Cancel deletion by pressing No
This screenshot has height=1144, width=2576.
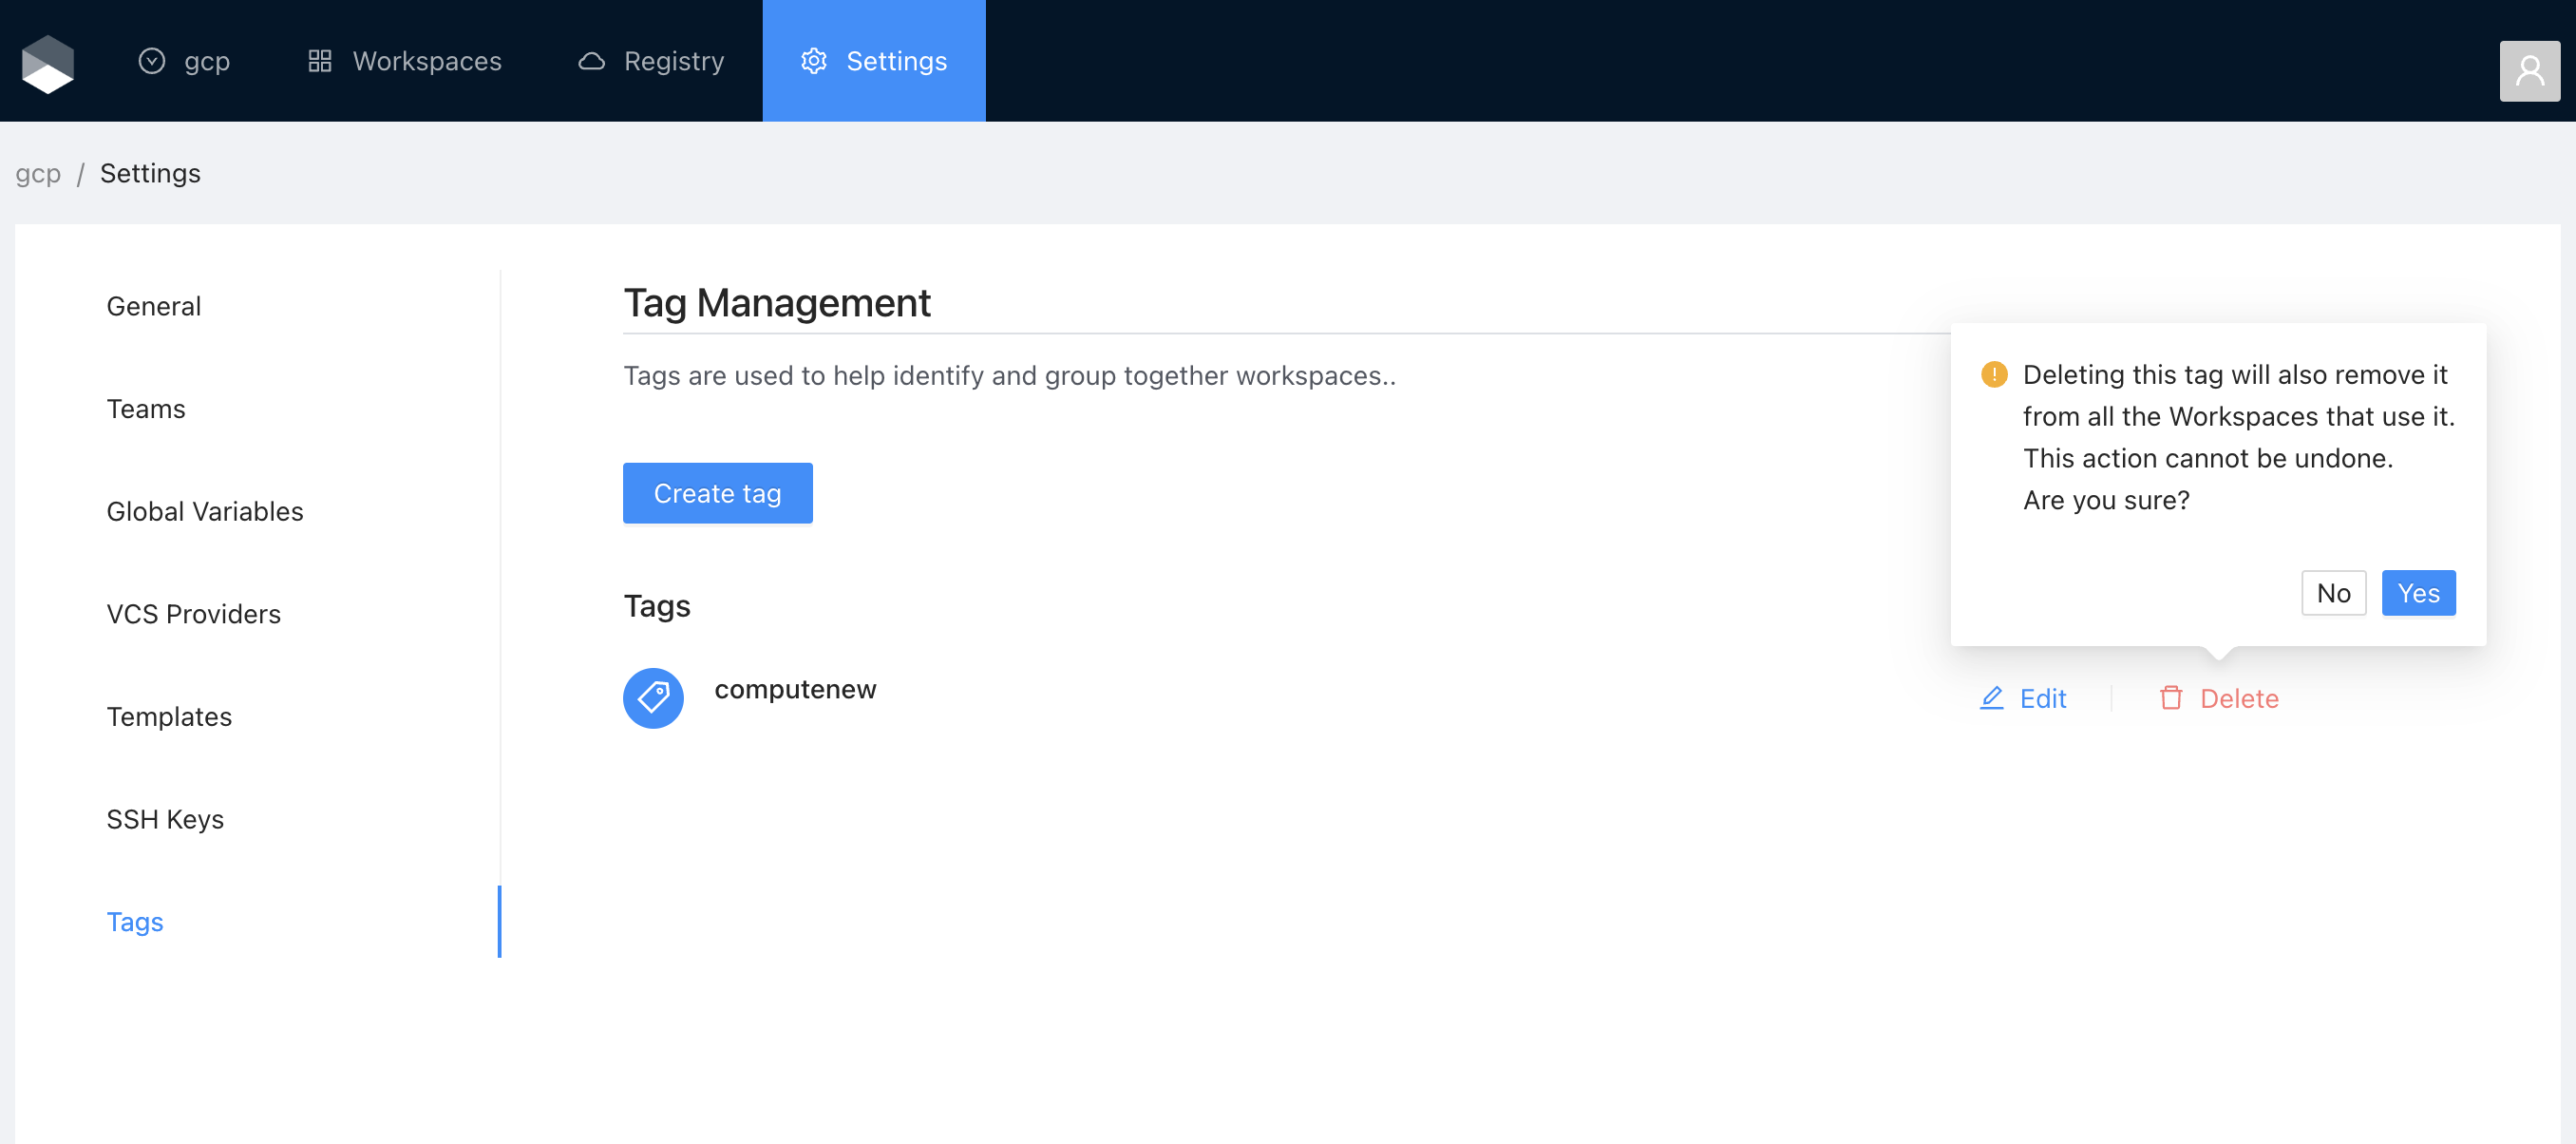pos(2332,593)
